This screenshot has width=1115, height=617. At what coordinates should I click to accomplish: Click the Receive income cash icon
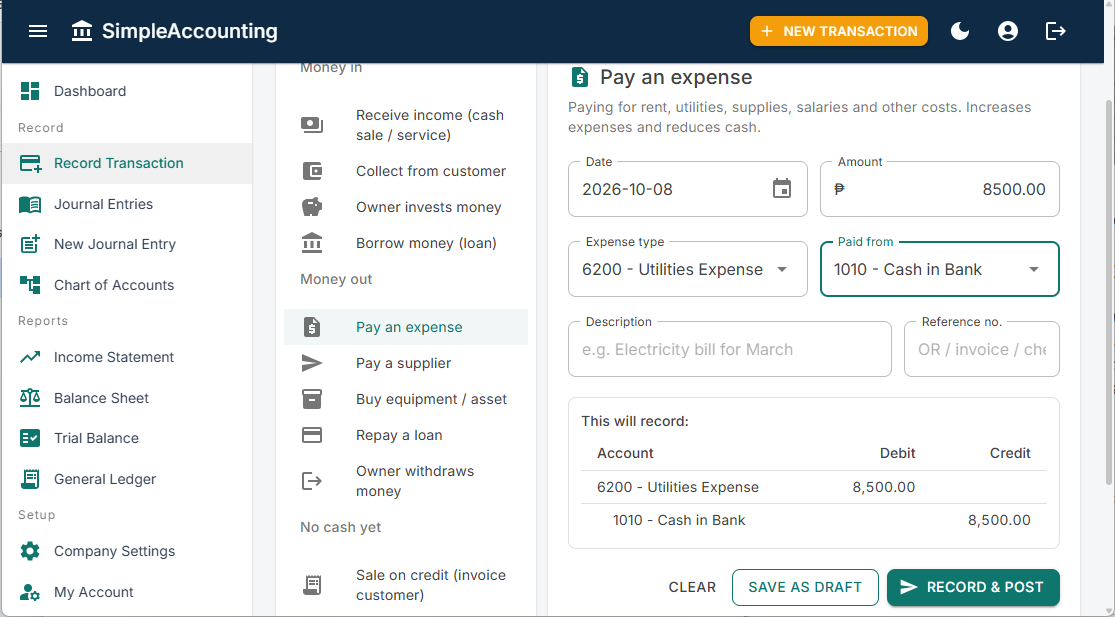[x=312, y=125]
